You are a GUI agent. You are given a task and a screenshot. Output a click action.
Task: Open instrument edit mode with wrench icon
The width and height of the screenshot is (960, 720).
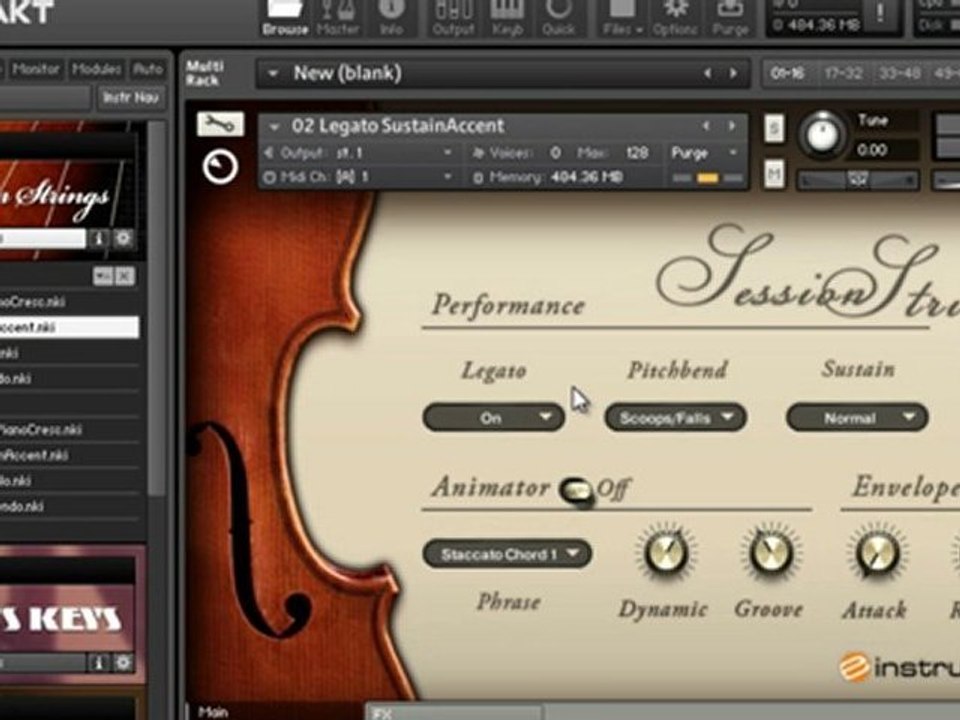(x=220, y=124)
